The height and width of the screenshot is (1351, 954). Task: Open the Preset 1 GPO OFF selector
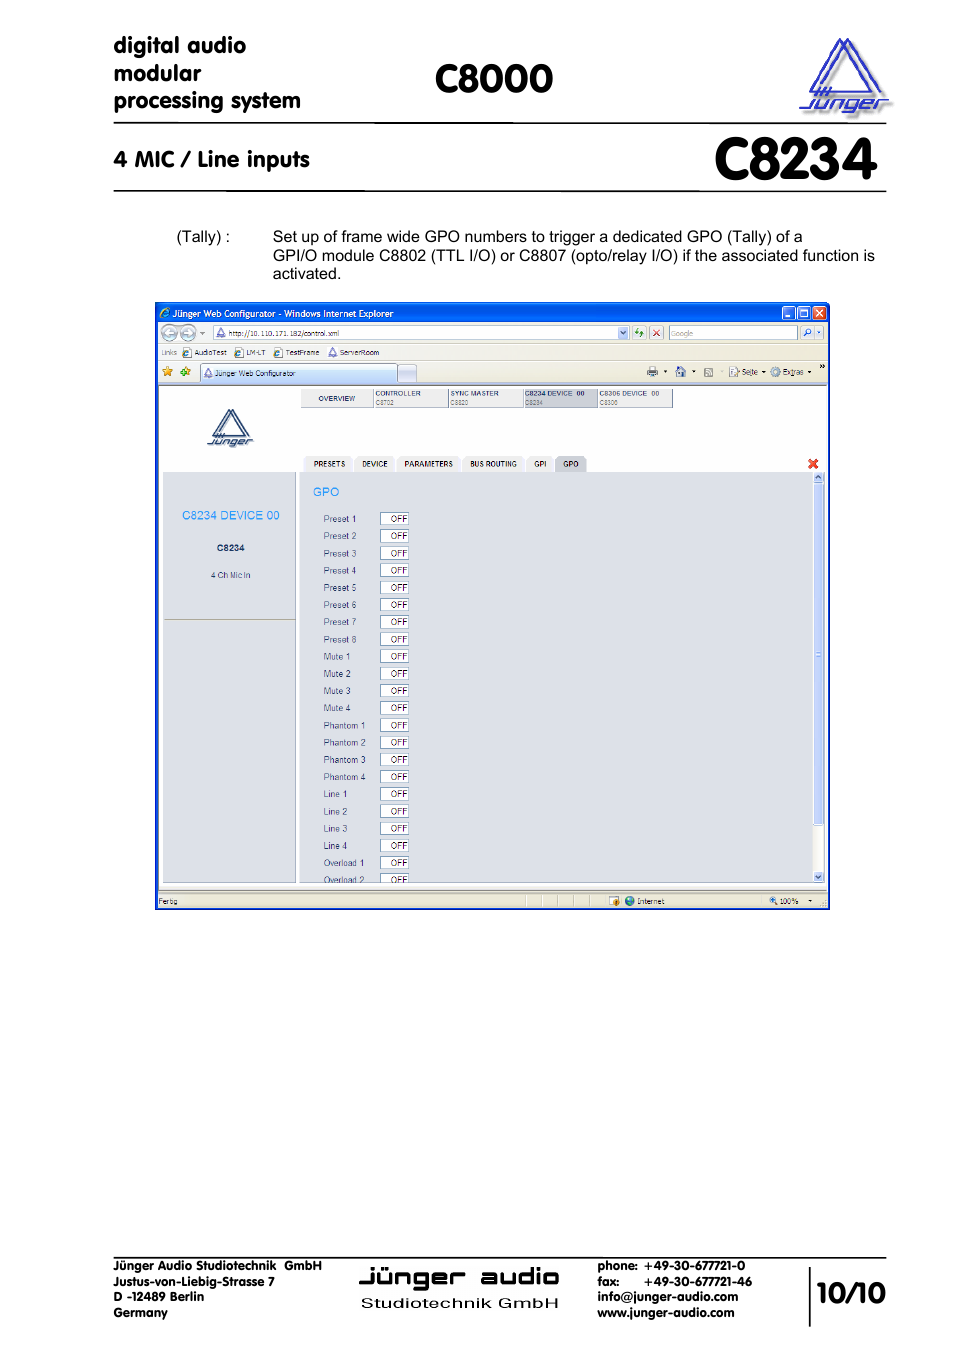click(394, 519)
